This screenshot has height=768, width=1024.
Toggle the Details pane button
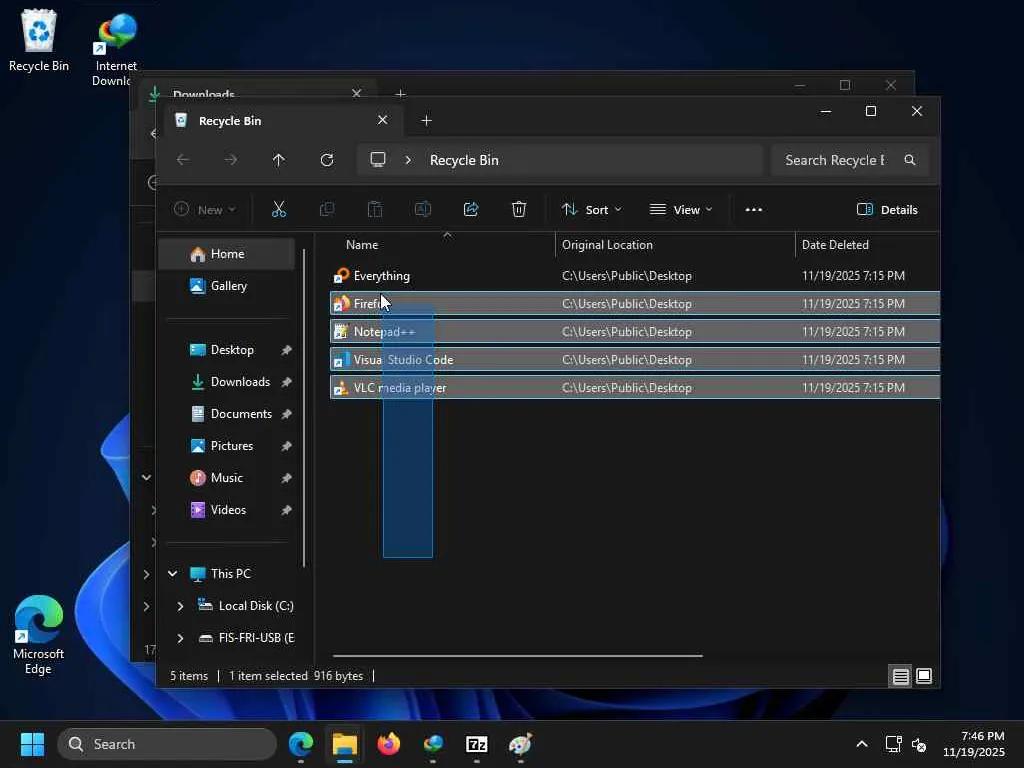887,209
